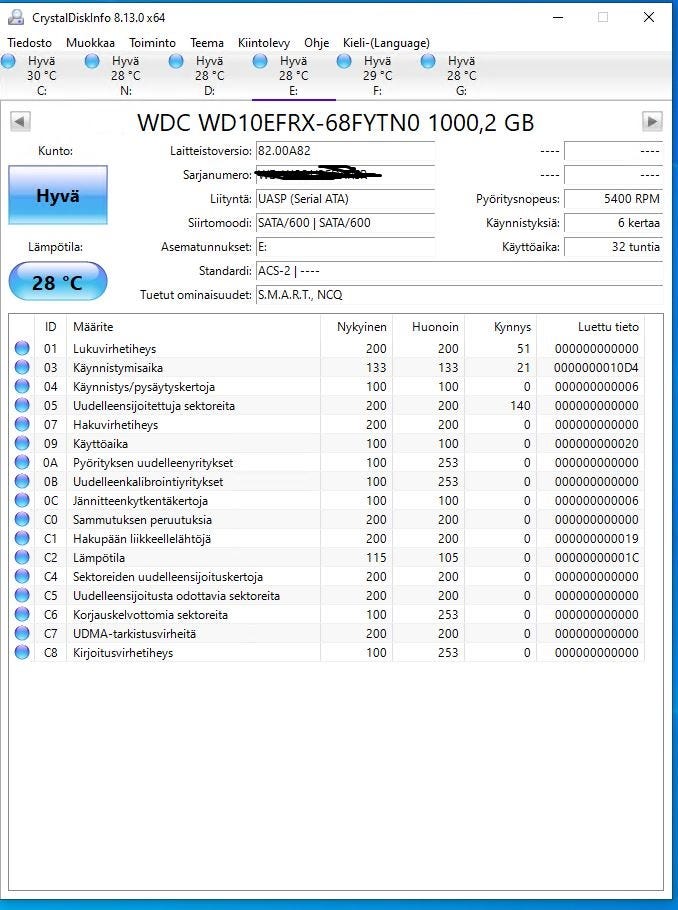The width and height of the screenshot is (678, 910).
Task: Click threshold value 51
Action: pyautogui.click(x=524, y=348)
